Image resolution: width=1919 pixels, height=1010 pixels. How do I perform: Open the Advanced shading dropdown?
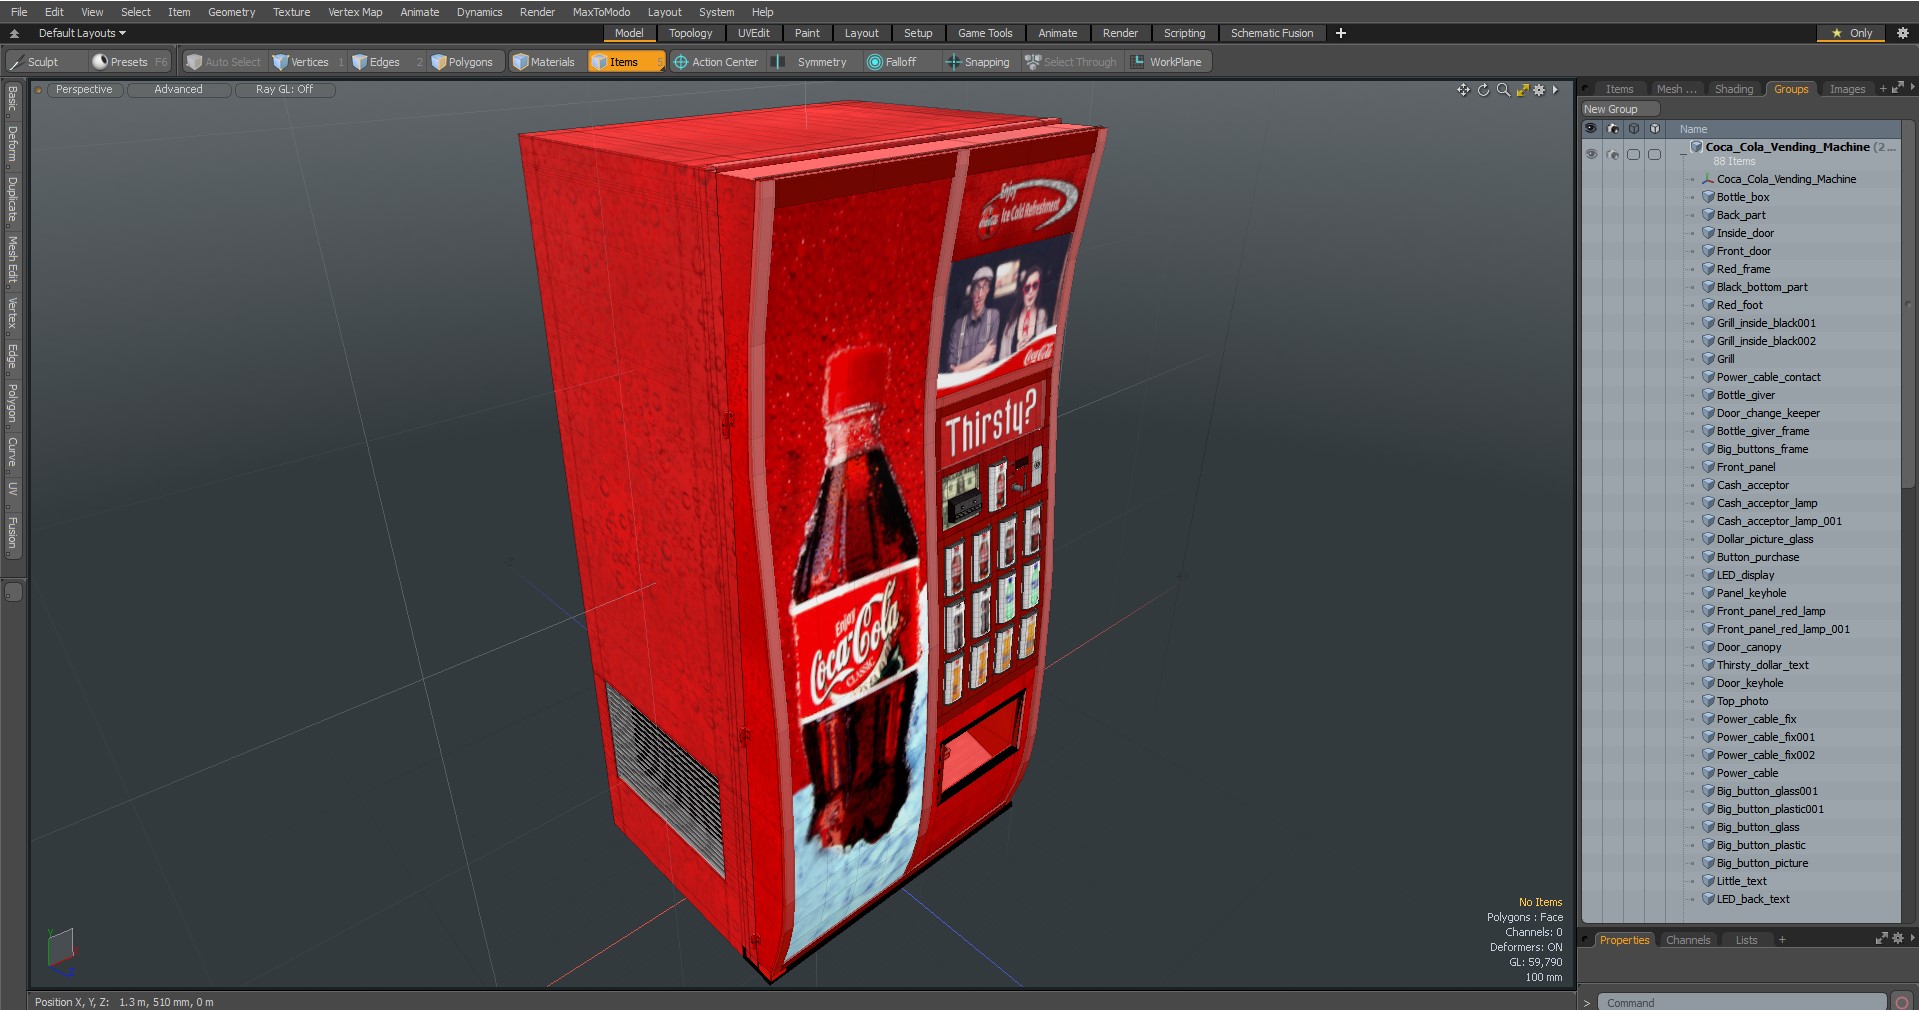coord(178,90)
